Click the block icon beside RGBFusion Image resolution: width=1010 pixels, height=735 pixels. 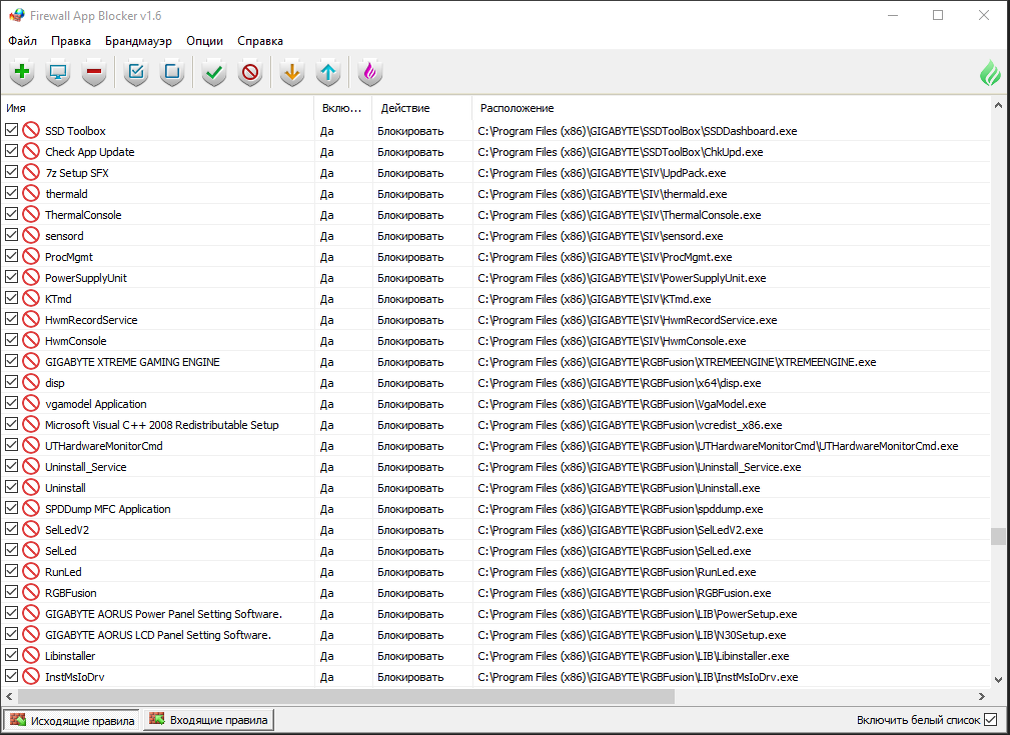point(31,593)
